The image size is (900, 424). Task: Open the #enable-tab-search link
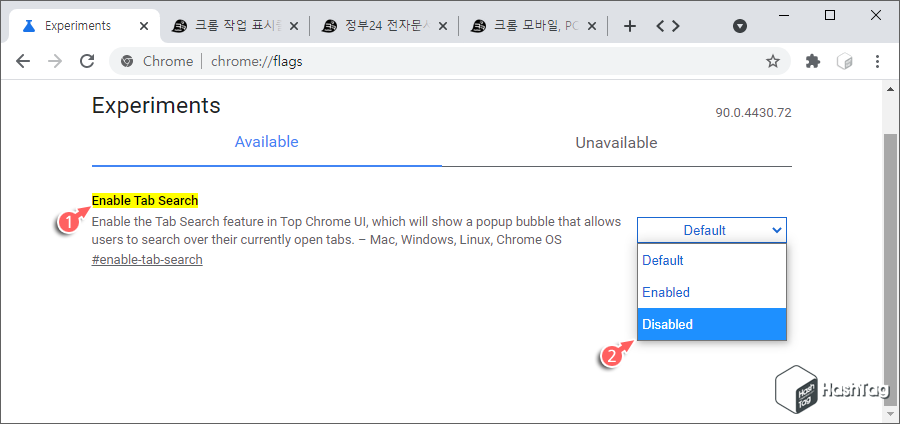[147, 260]
